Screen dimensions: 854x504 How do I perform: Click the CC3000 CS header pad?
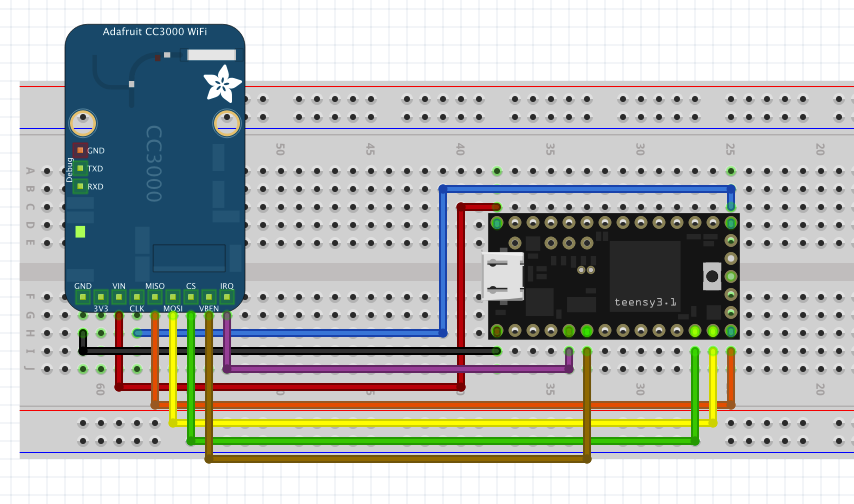coord(191,297)
